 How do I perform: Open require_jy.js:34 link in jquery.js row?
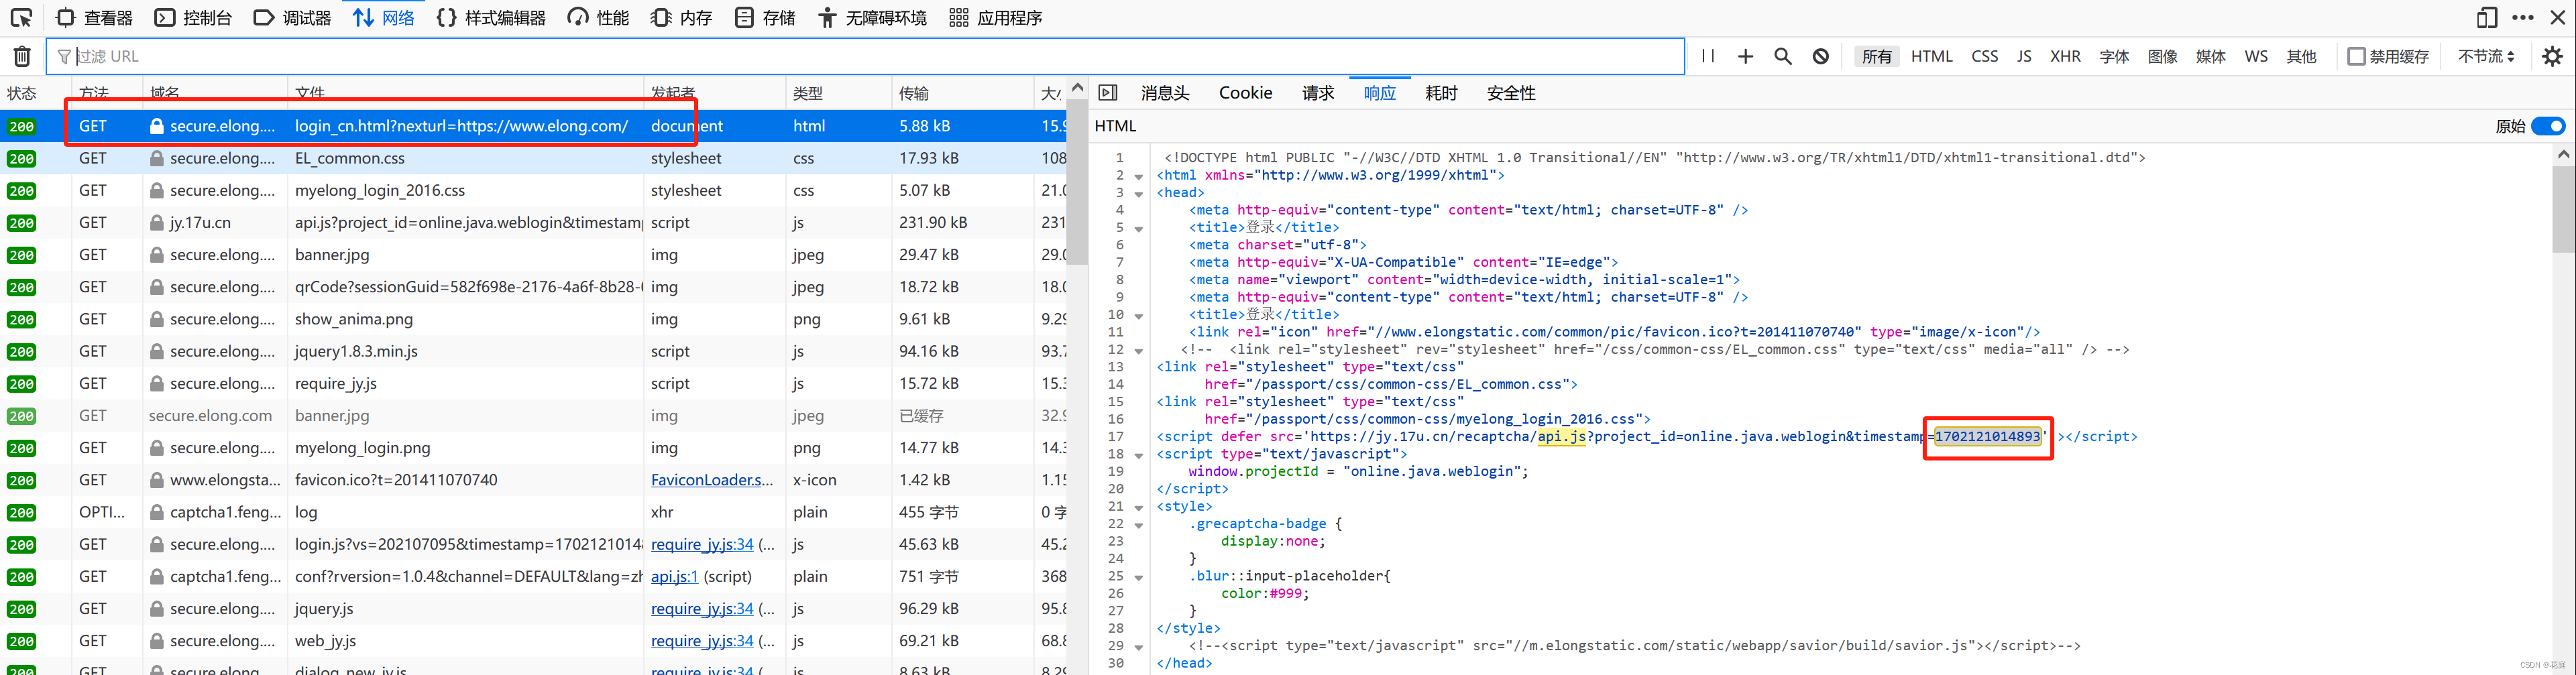[x=702, y=608]
